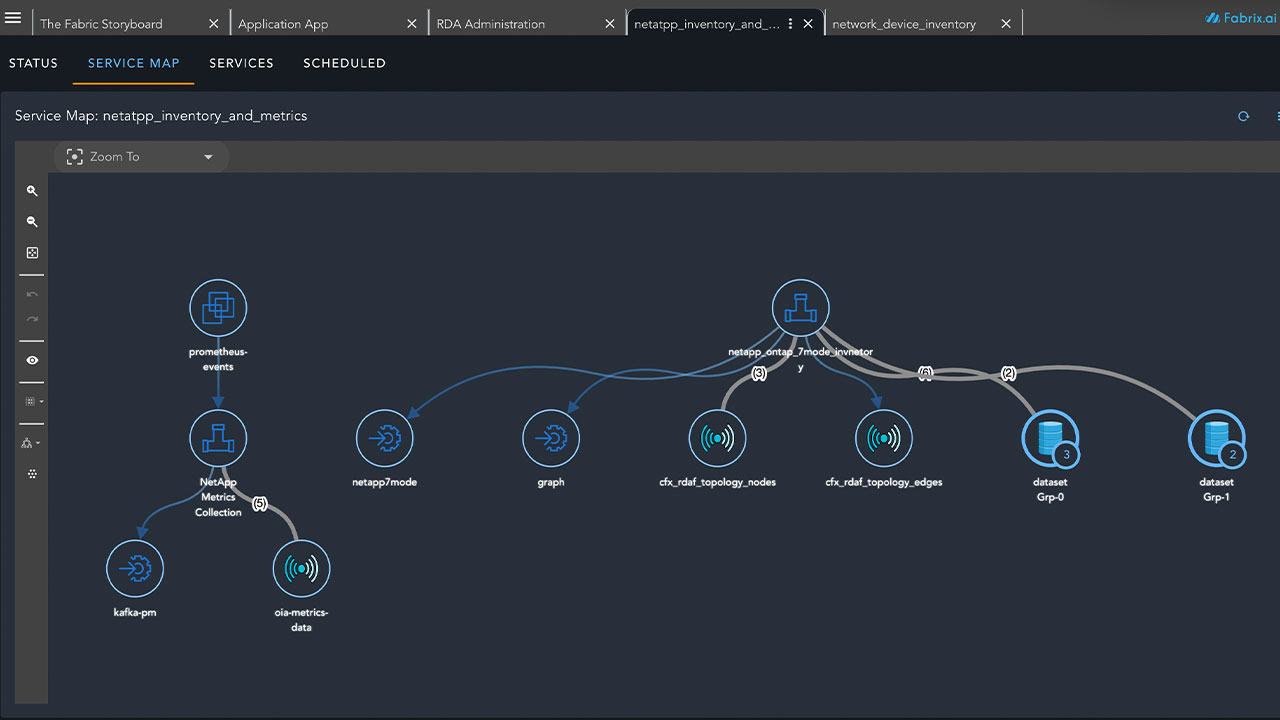
Task: Click the zoom out magnifier icon
Action: point(32,222)
